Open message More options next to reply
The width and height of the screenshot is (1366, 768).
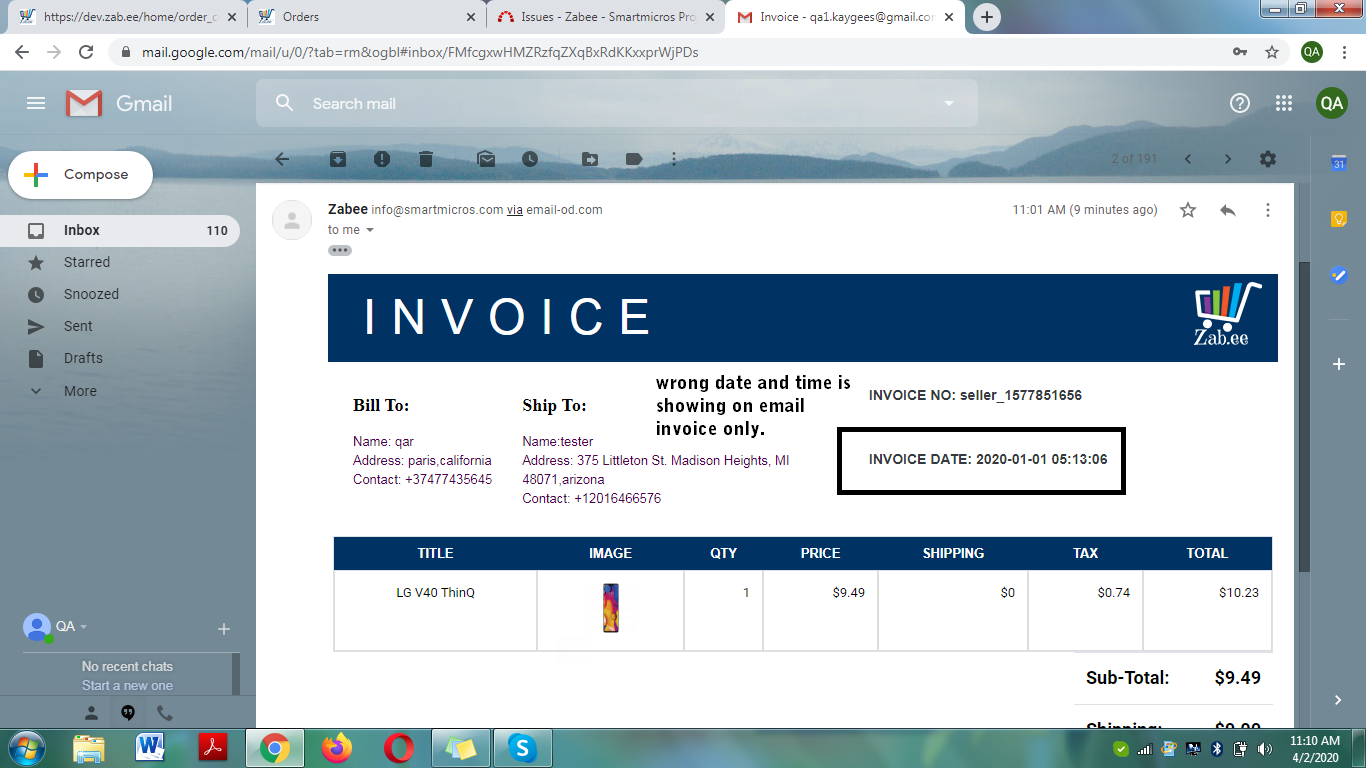click(x=1268, y=210)
